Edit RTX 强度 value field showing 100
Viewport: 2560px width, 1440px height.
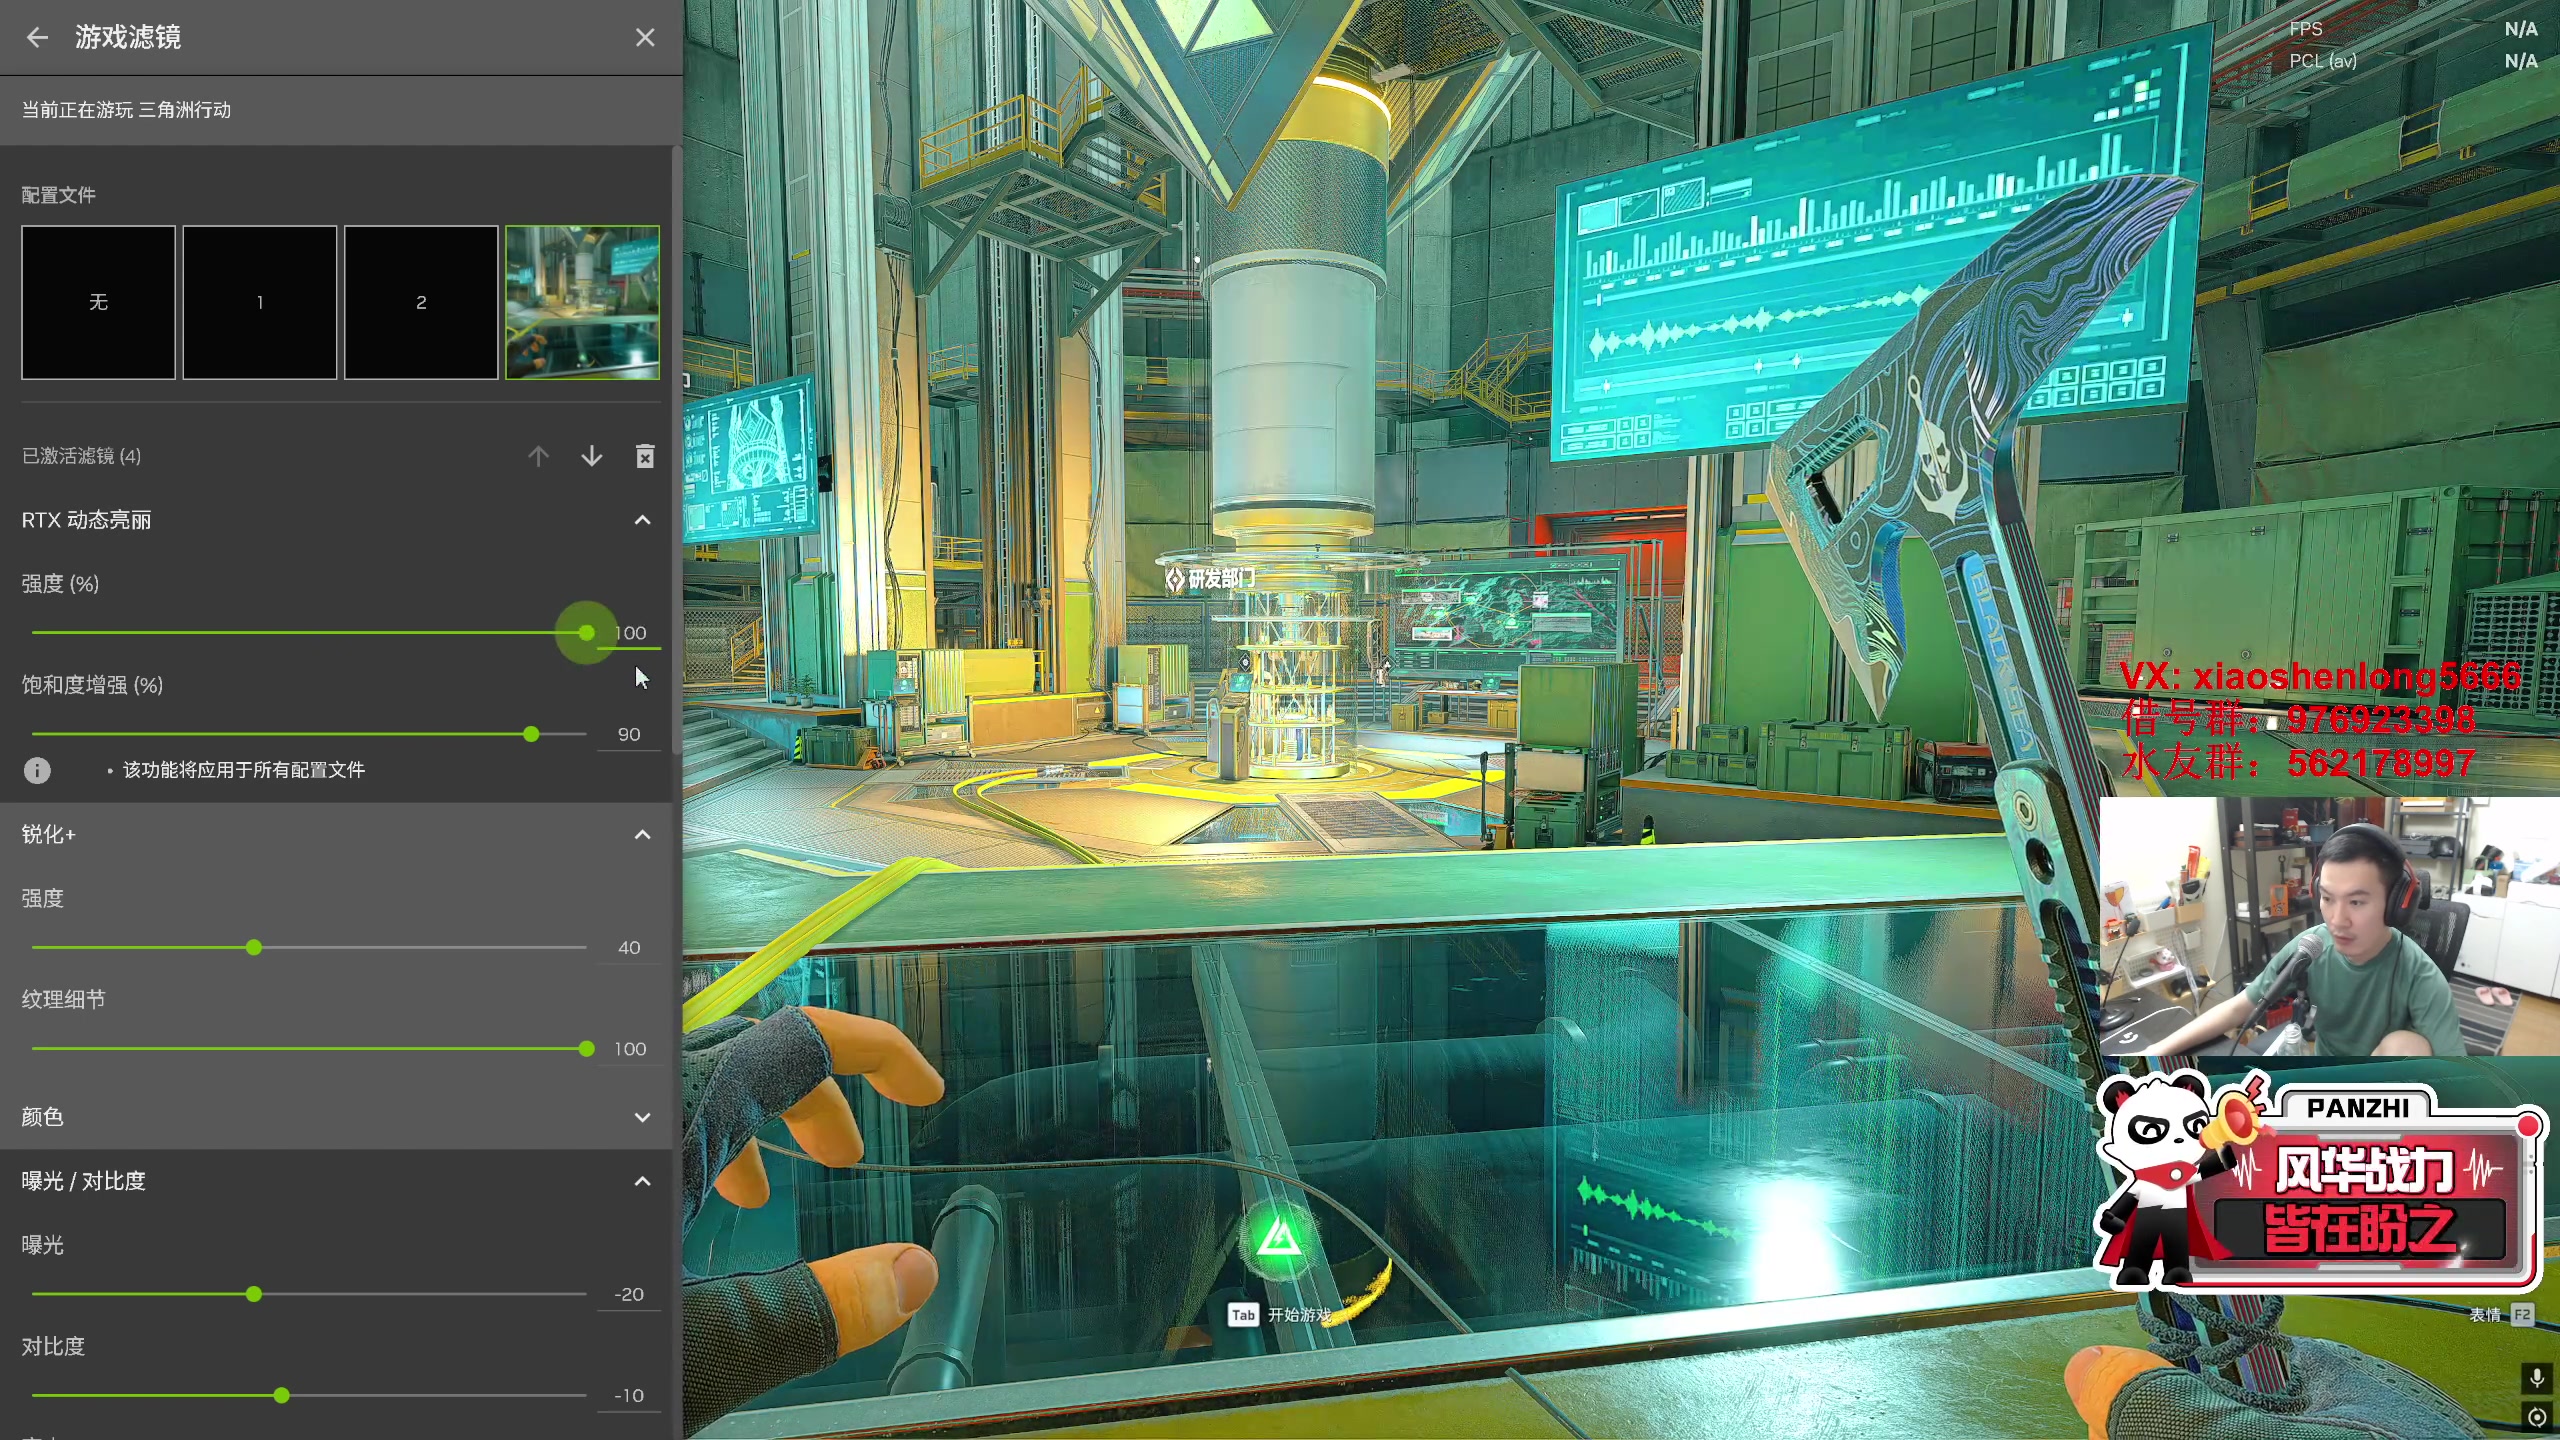click(x=629, y=633)
